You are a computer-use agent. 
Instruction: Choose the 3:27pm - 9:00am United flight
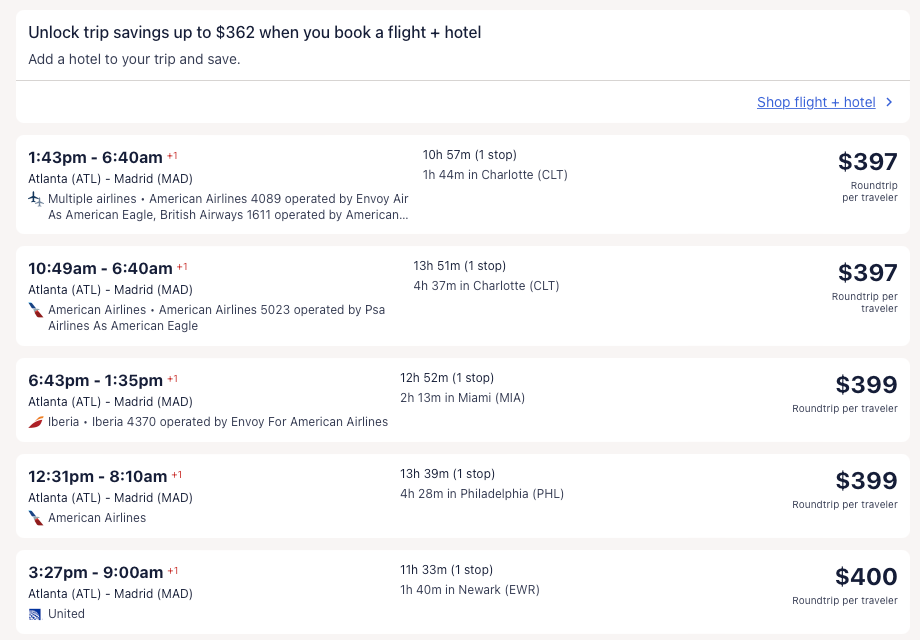pyautogui.click(x=95, y=572)
